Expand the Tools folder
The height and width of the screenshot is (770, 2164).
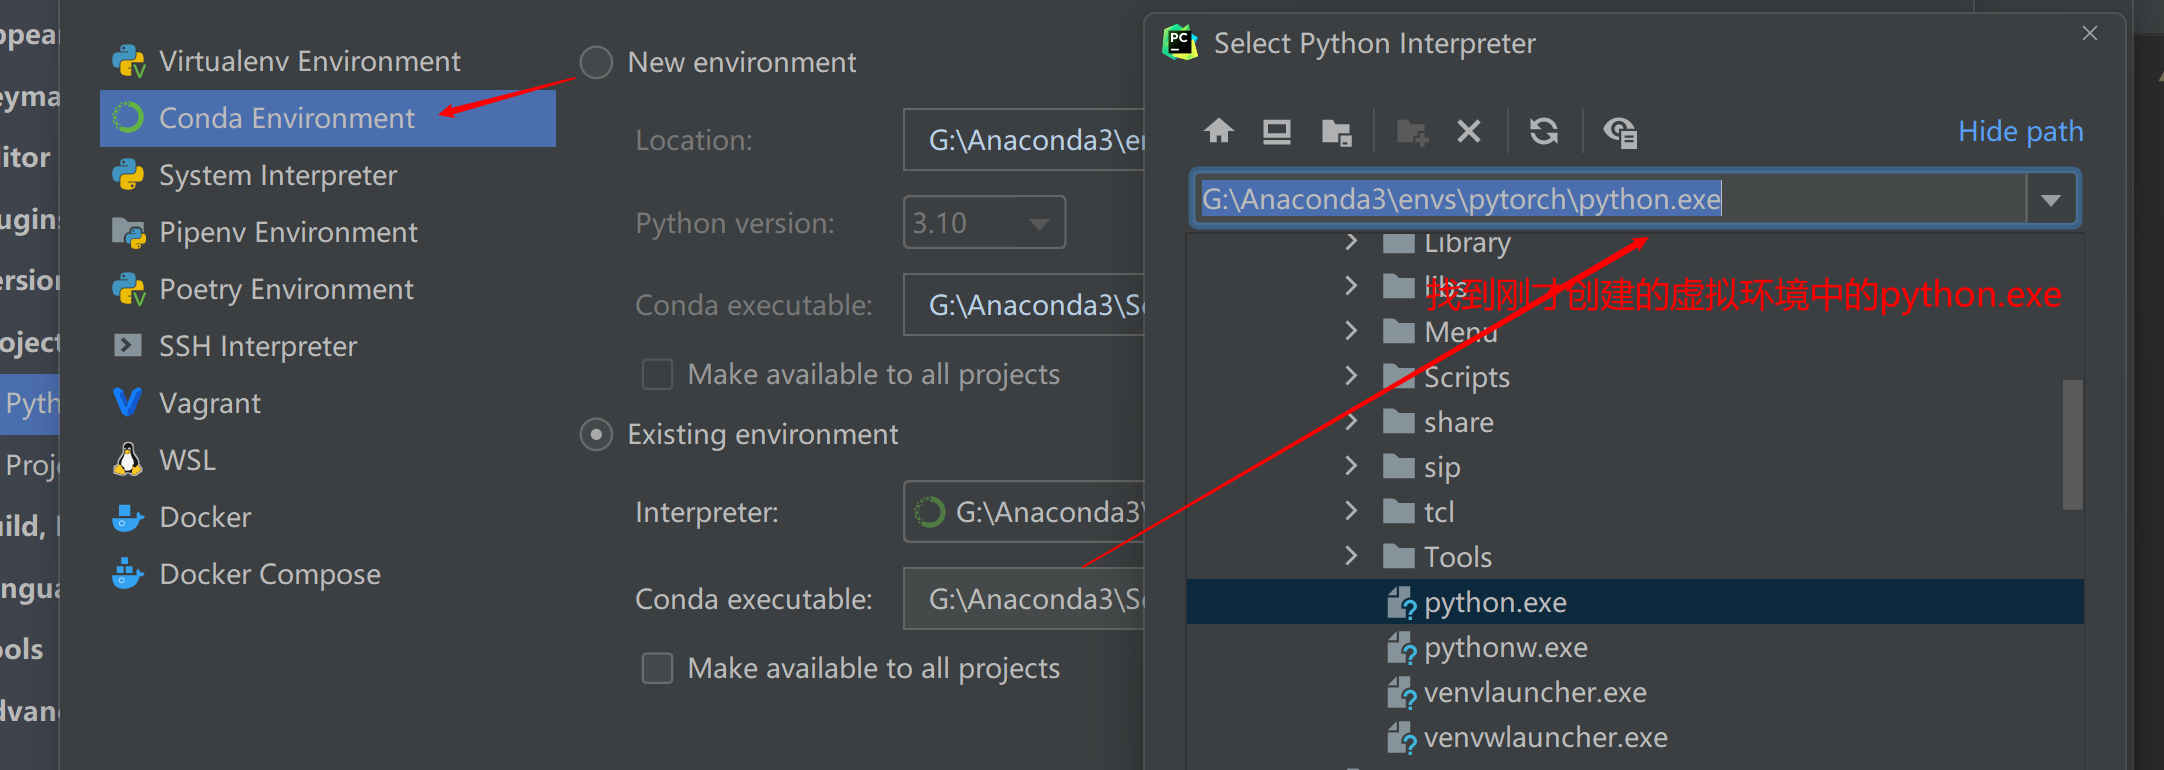1351,556
